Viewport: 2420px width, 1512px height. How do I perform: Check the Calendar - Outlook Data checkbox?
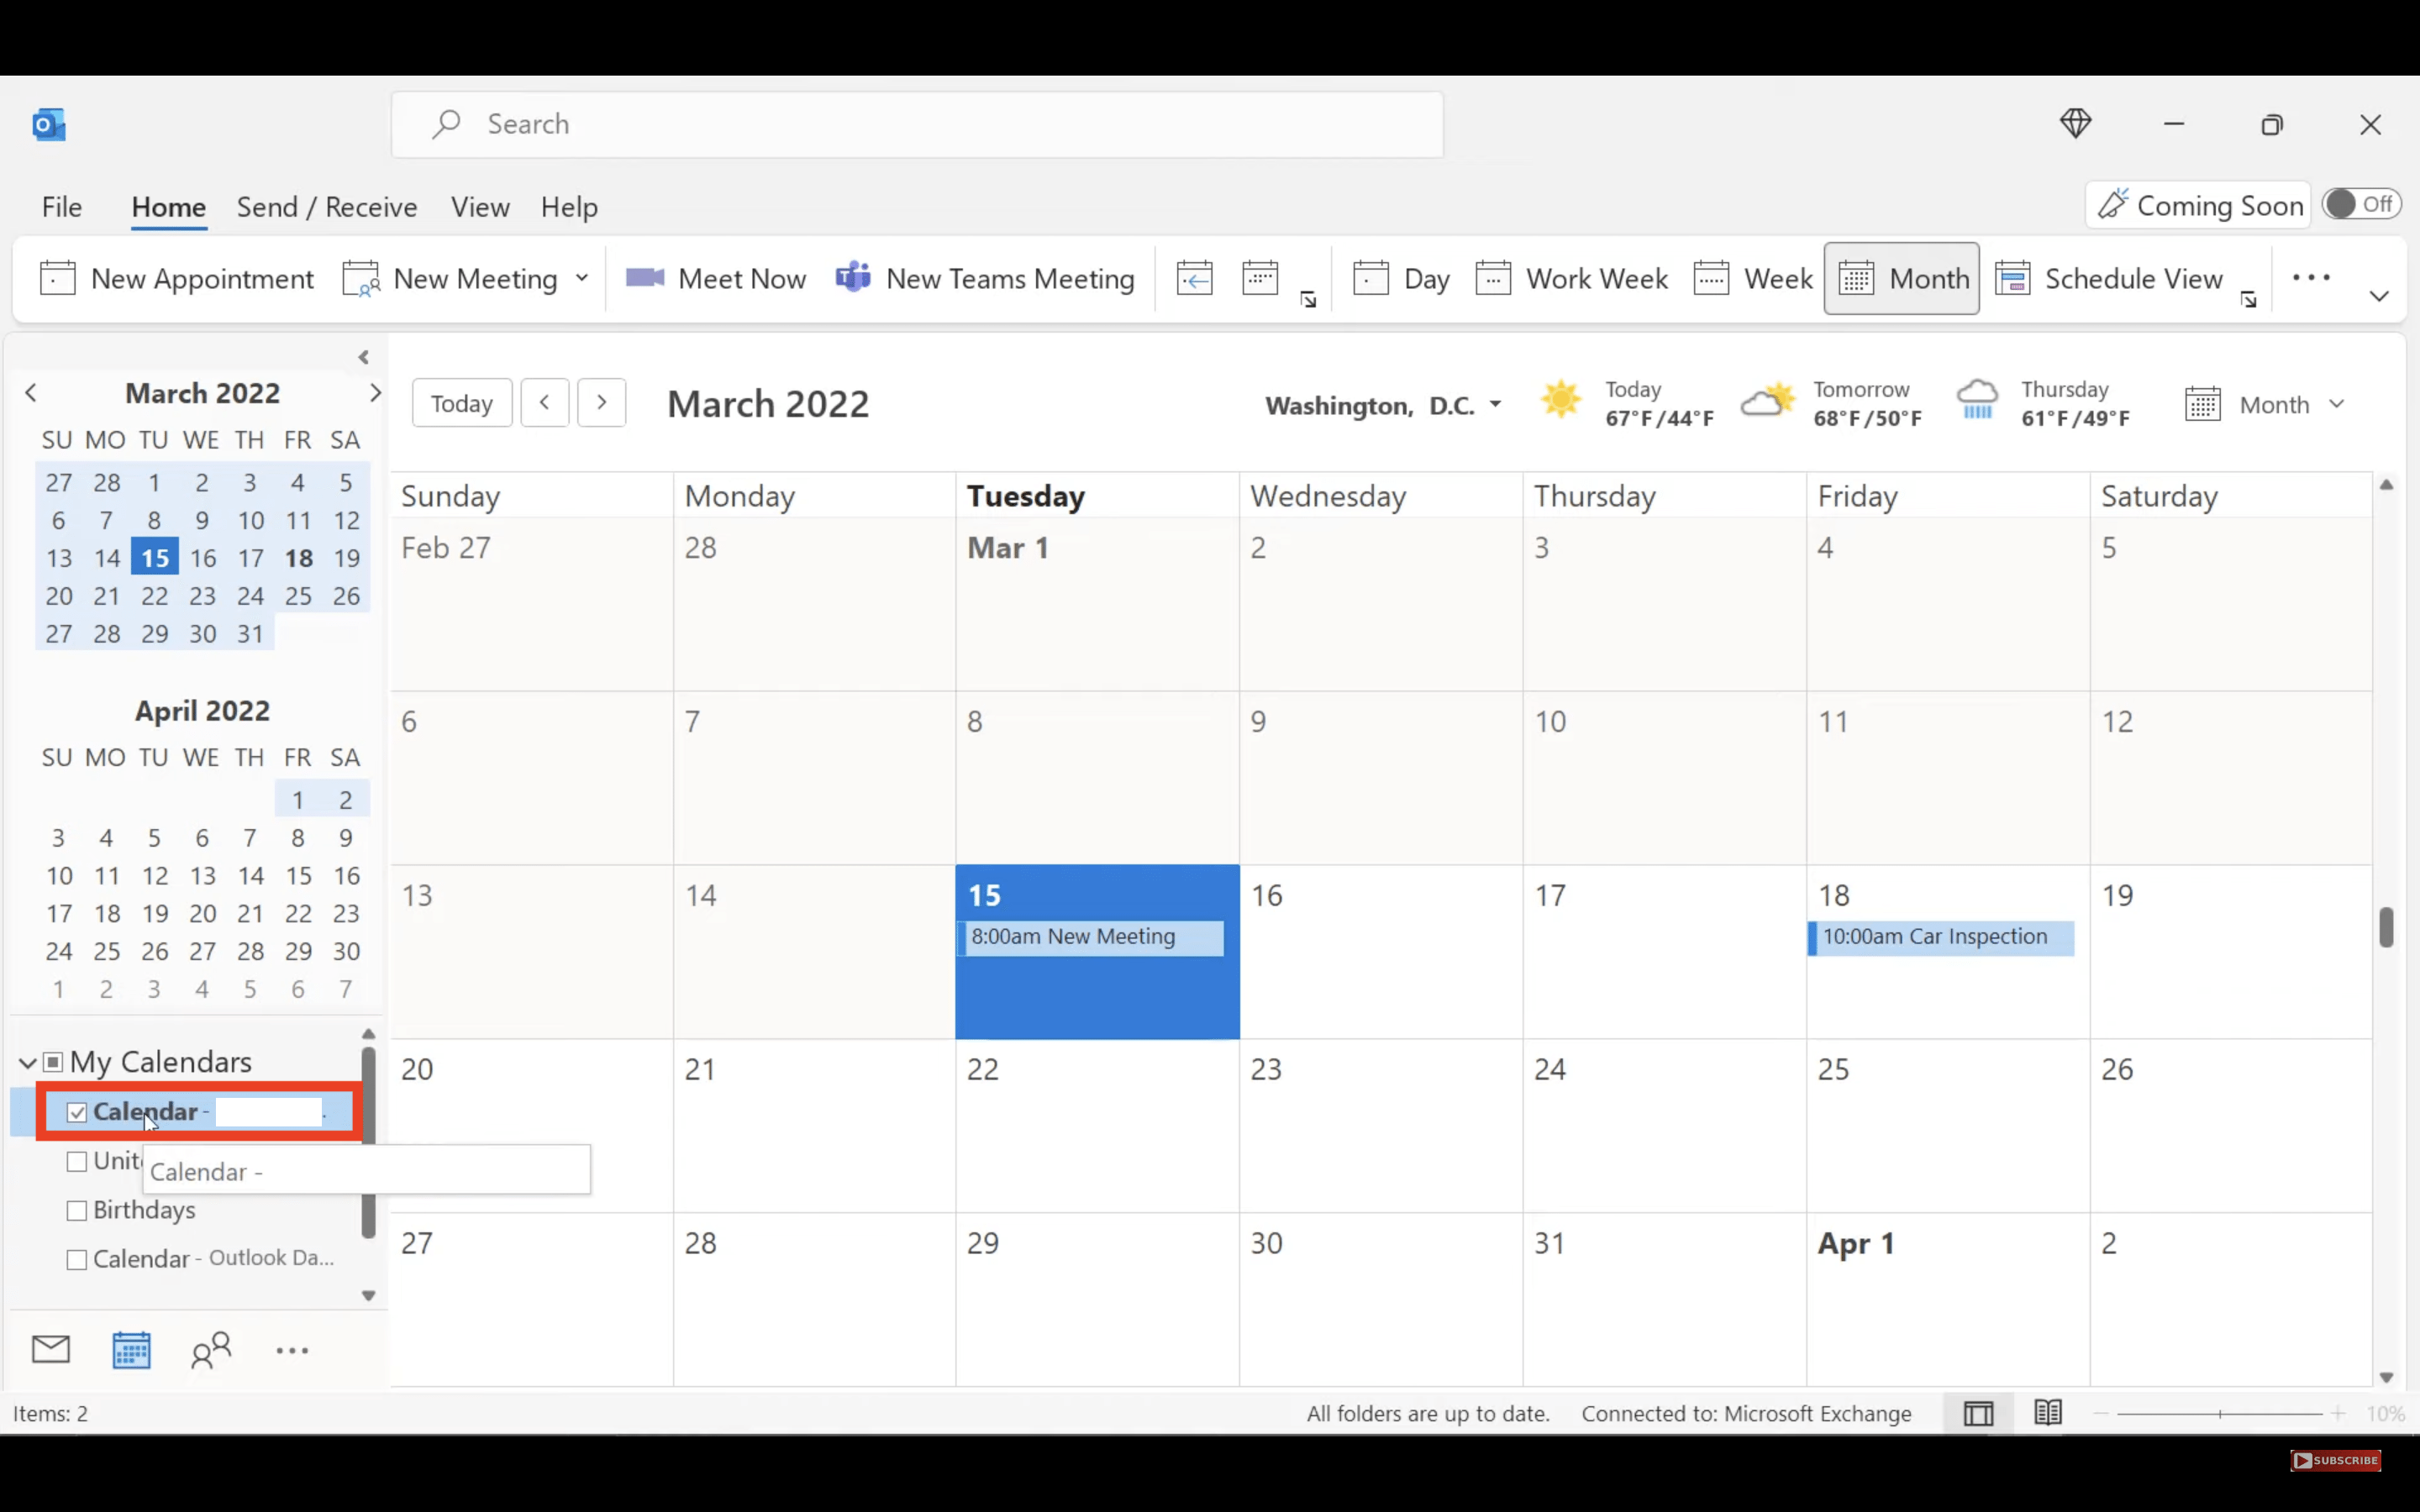[77, 1260]
